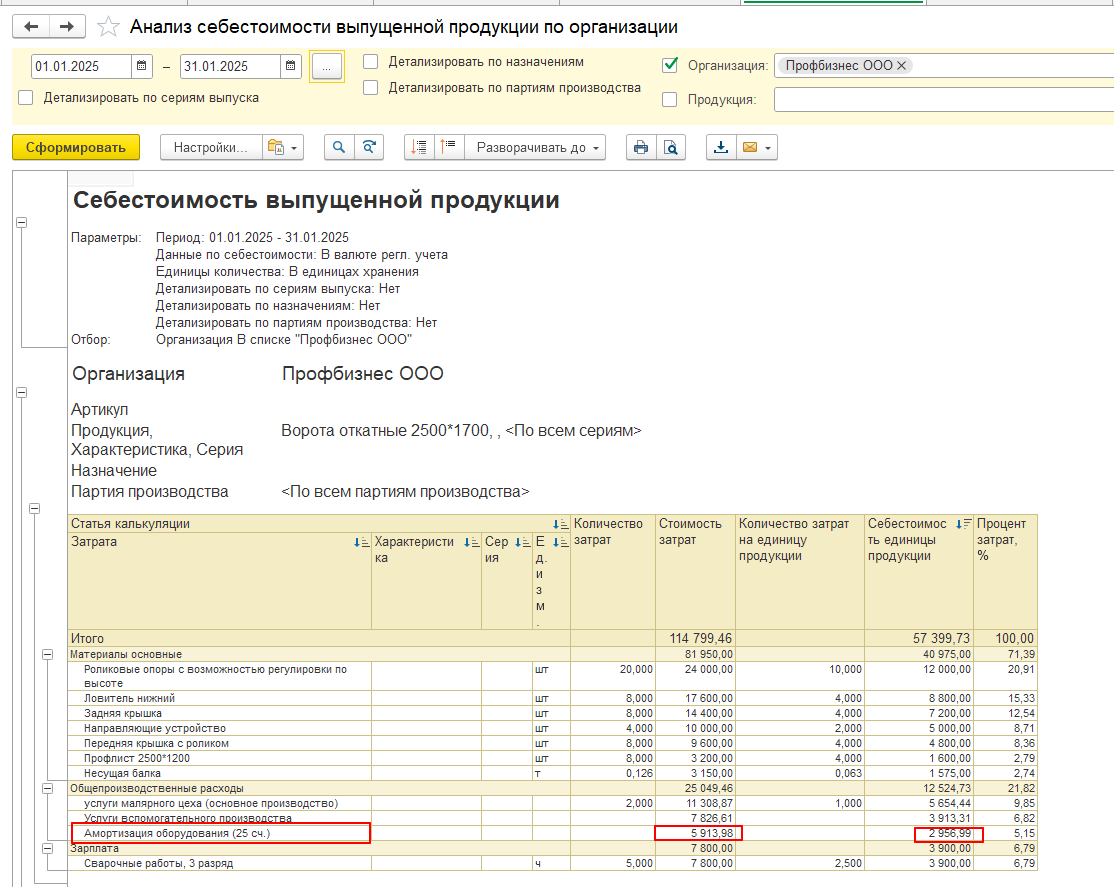Image resolution: width=1114 pixels, height=887 pixels.
Task: Sort by Статья калькуляции column icon
Action: click(x=561, y=525)
